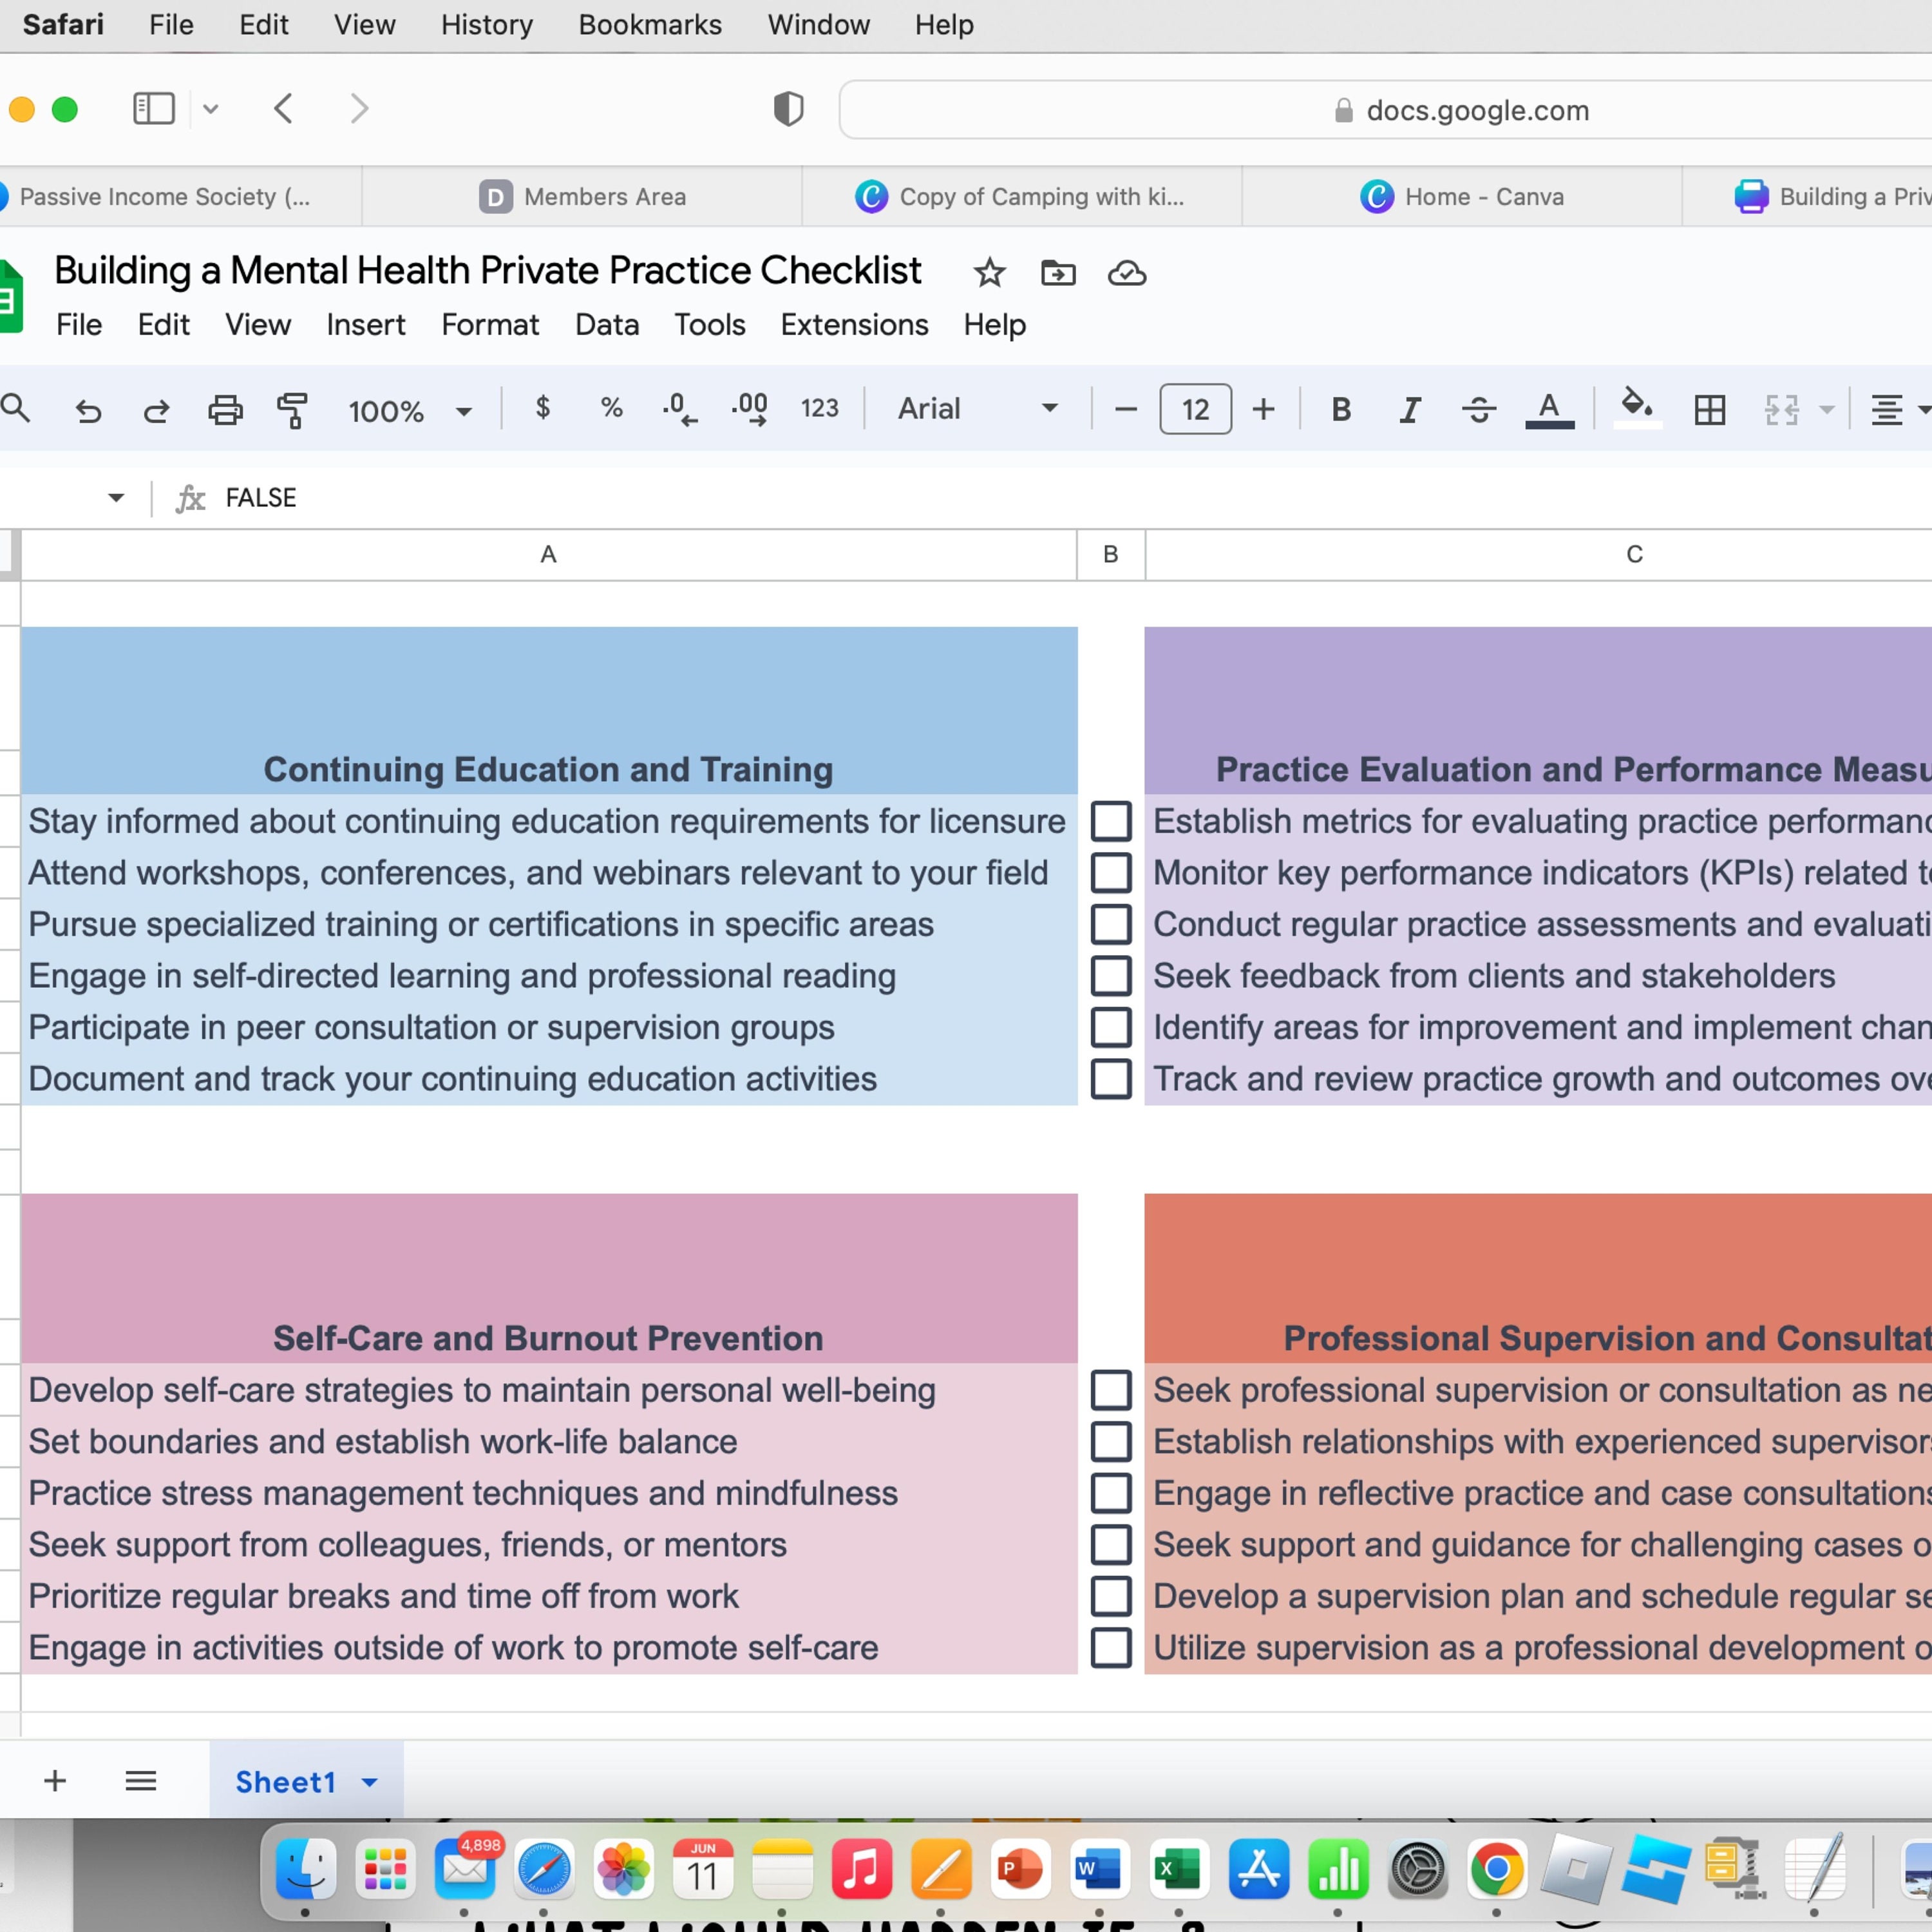Open the Sheets Extensions menu
The width and height of the screenshot is (1932, 1932).
tap(854, 325)
